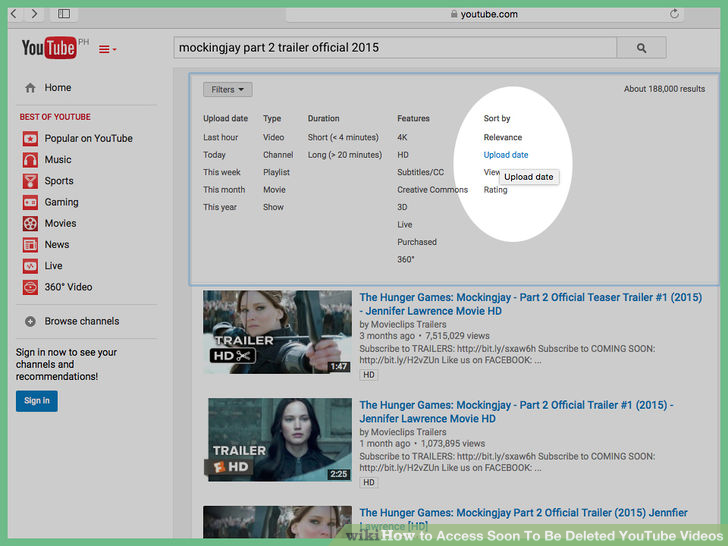Enable the Live feature filter
The height and width of the screenshot is (546, 728).
point(404,225)
